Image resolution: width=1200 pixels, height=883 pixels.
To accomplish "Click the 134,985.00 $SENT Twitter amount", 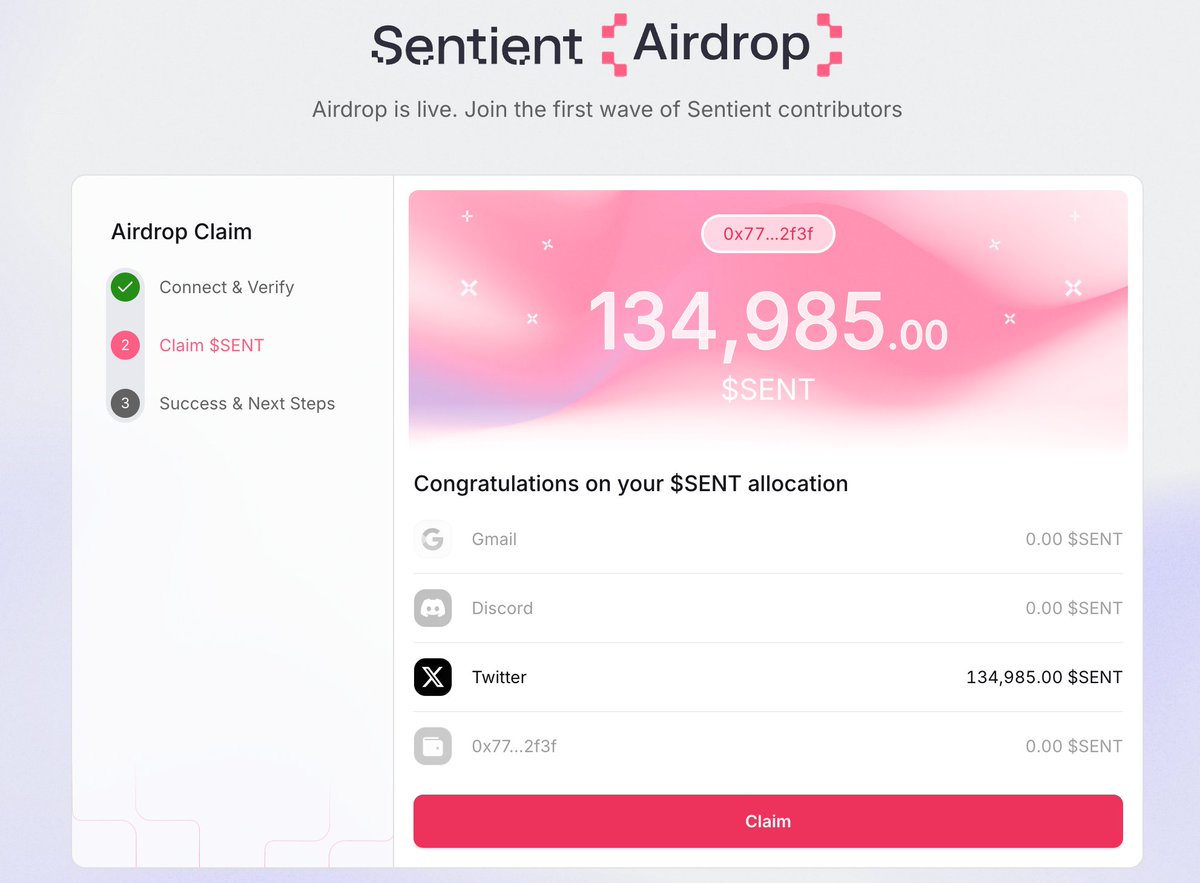I will click(x=1043, y=677).
